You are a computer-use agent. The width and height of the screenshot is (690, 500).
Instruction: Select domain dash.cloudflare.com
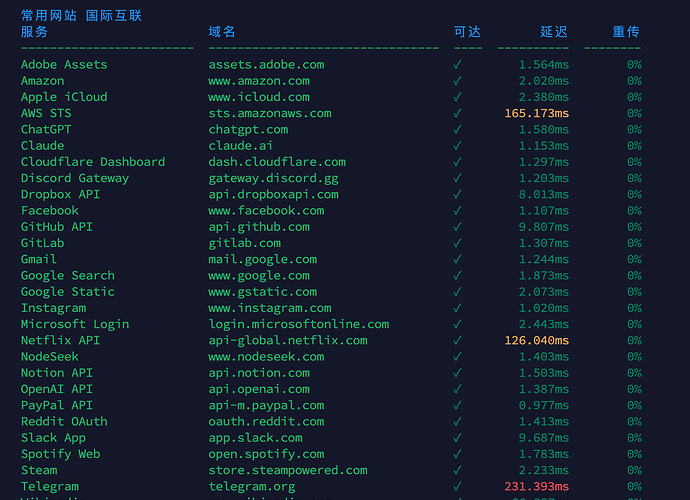click(x=277, y=162)
